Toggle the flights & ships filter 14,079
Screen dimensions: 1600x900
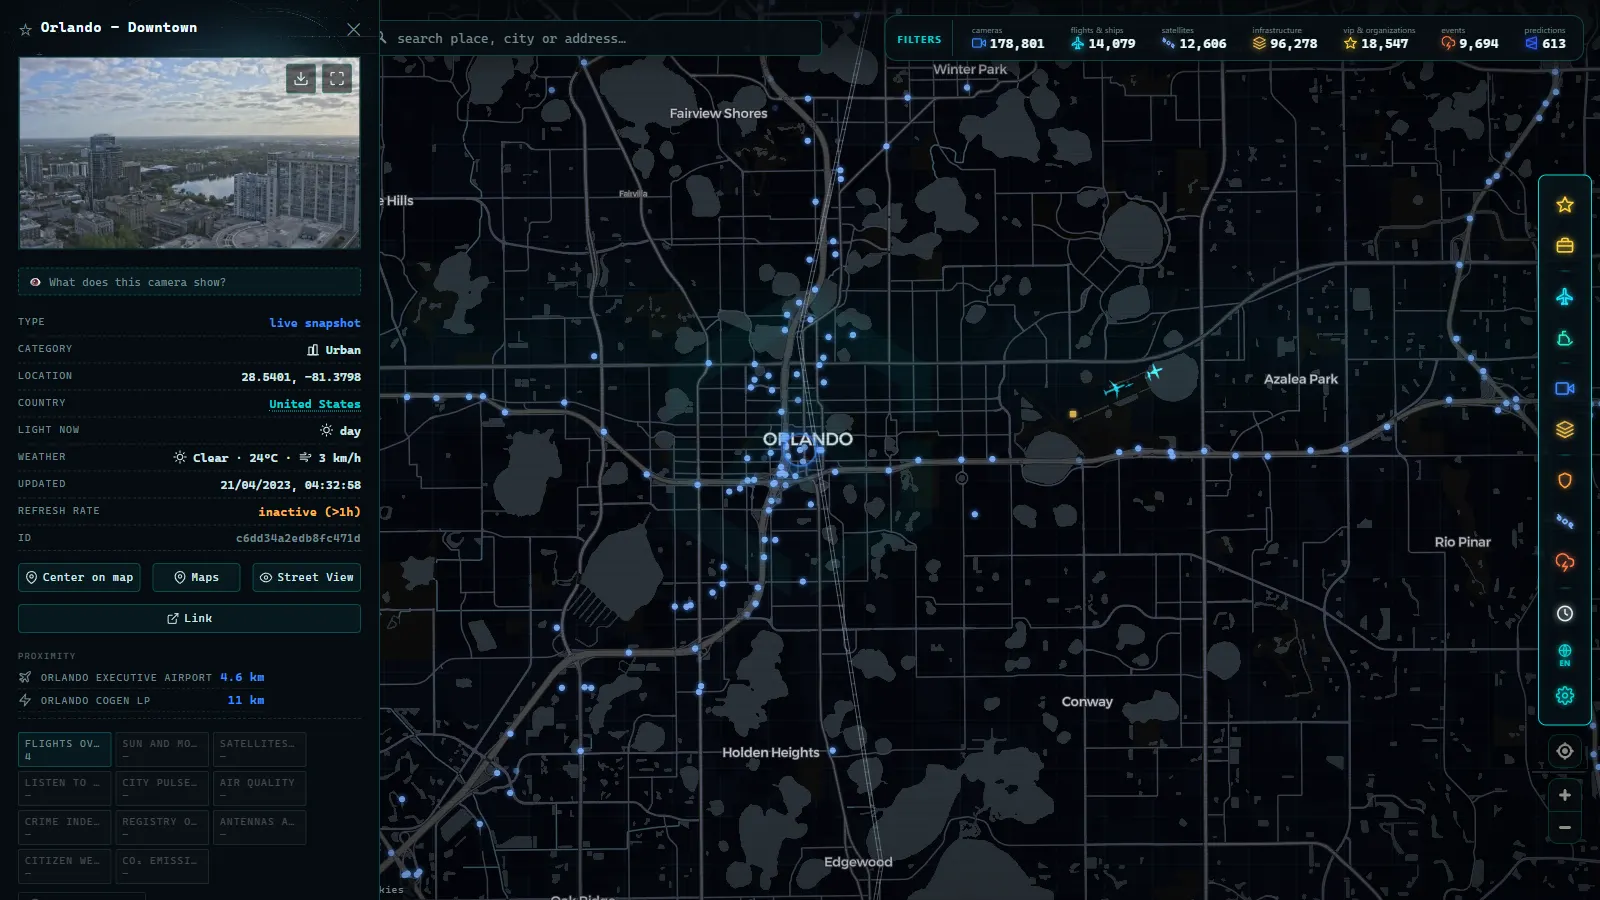(1103, 39)
